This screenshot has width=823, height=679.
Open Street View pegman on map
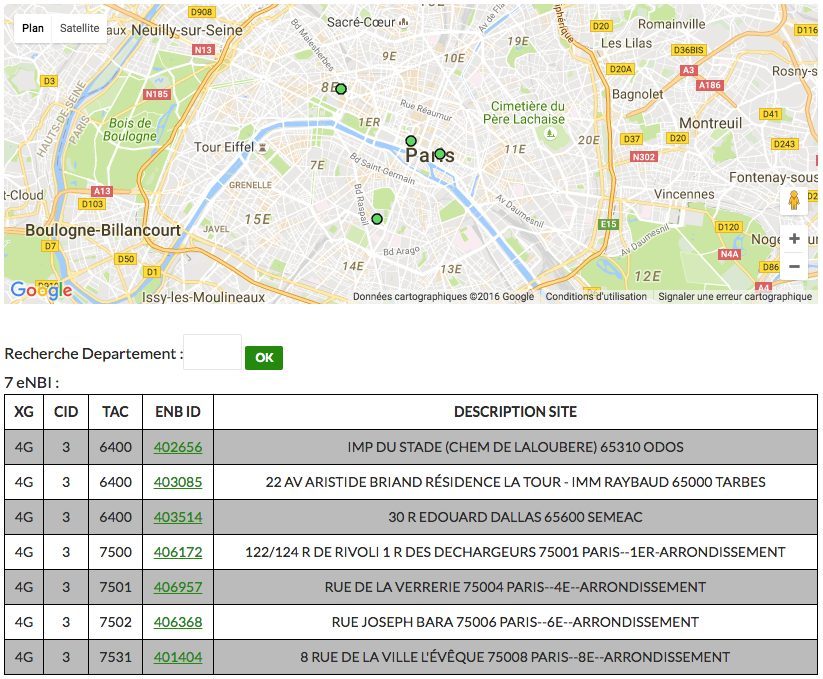[794, 200]
